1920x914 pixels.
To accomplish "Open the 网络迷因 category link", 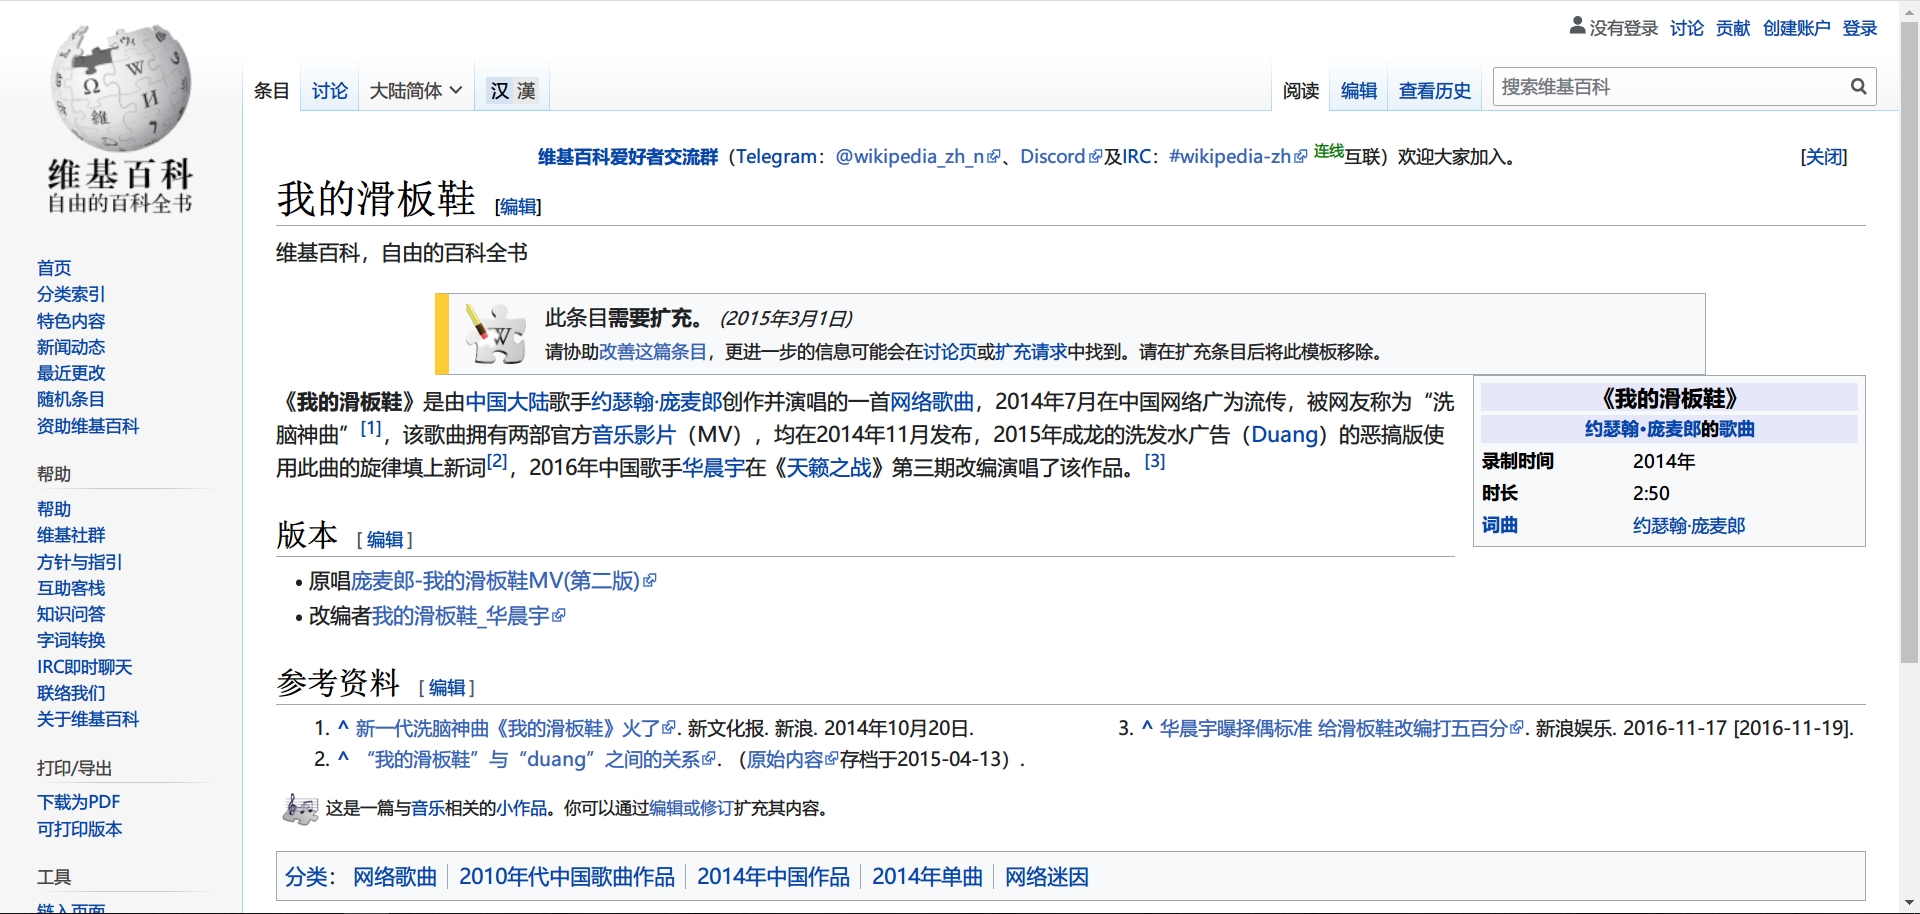I will [1046, 877].
